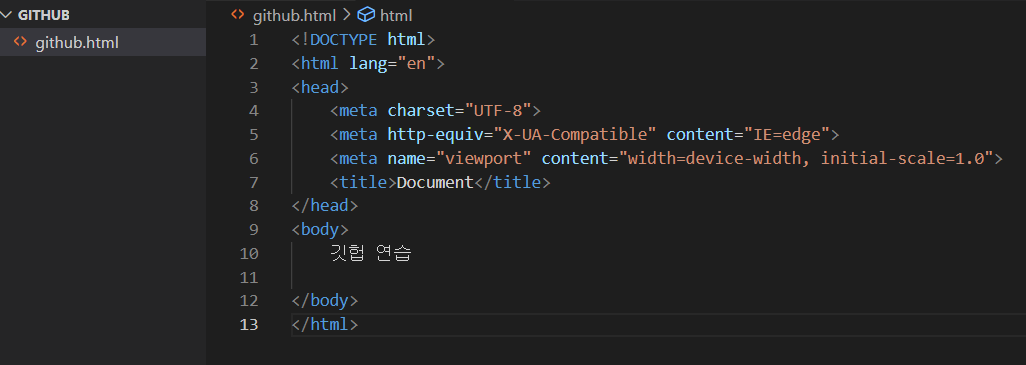1026x365 pixels.
Task: Click the cube symbol icon in breadcrumb
Action: pos(366,14)
